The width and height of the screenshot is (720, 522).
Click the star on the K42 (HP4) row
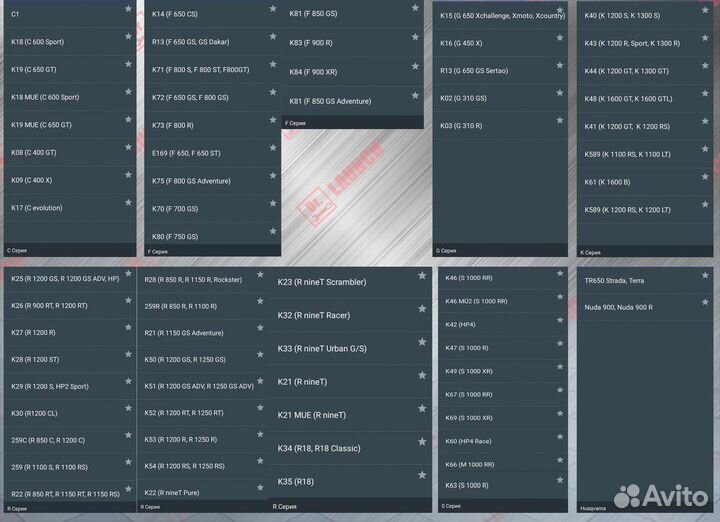pos(559,320)
